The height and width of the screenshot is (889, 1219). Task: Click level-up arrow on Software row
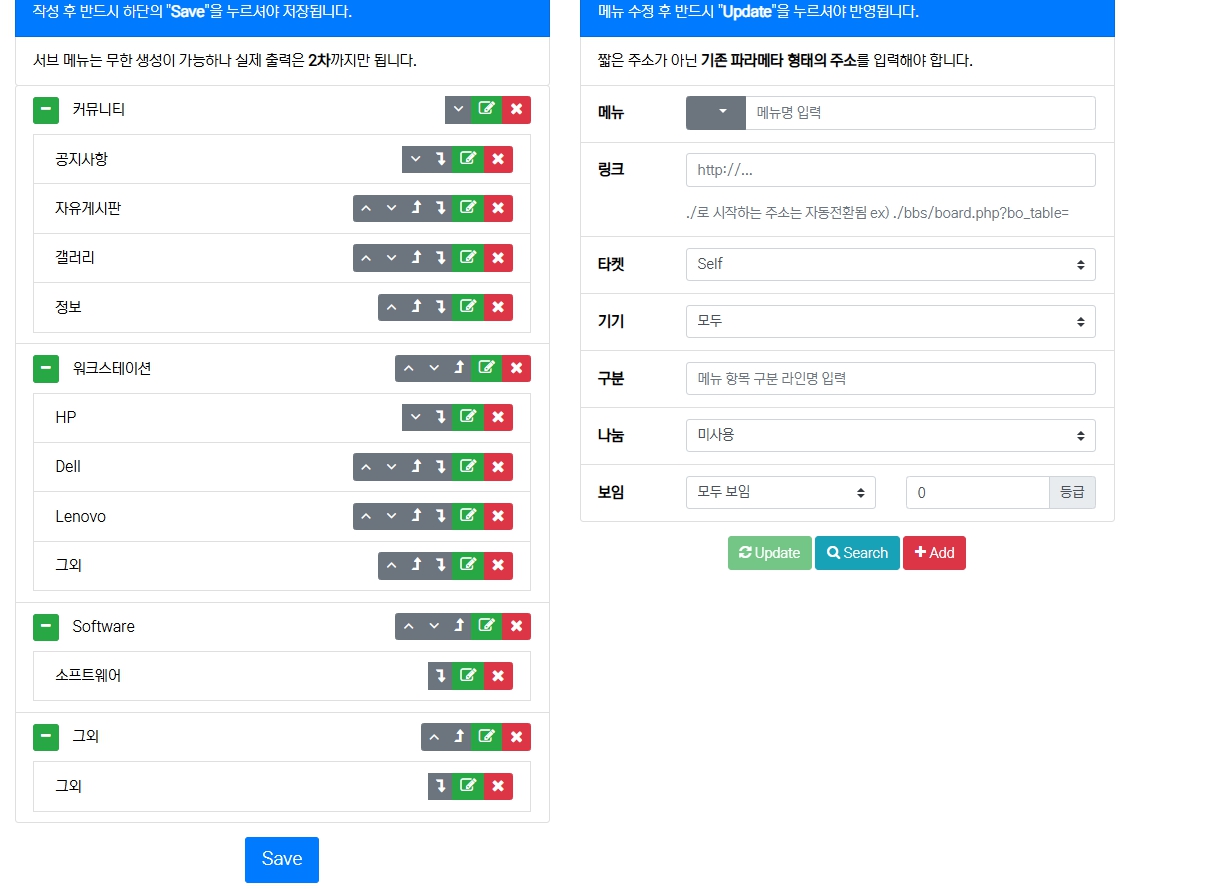click(x=459, y=626)
